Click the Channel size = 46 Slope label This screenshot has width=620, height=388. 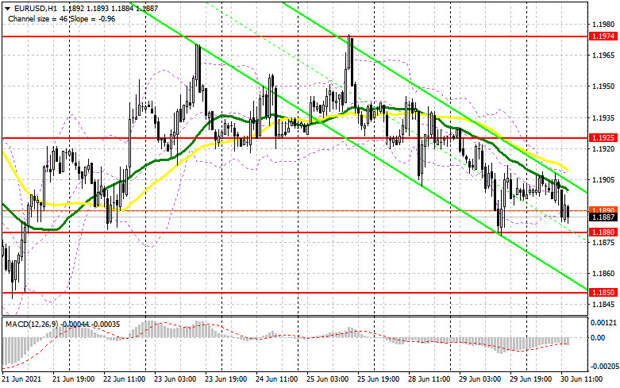(x=62, y=19)
